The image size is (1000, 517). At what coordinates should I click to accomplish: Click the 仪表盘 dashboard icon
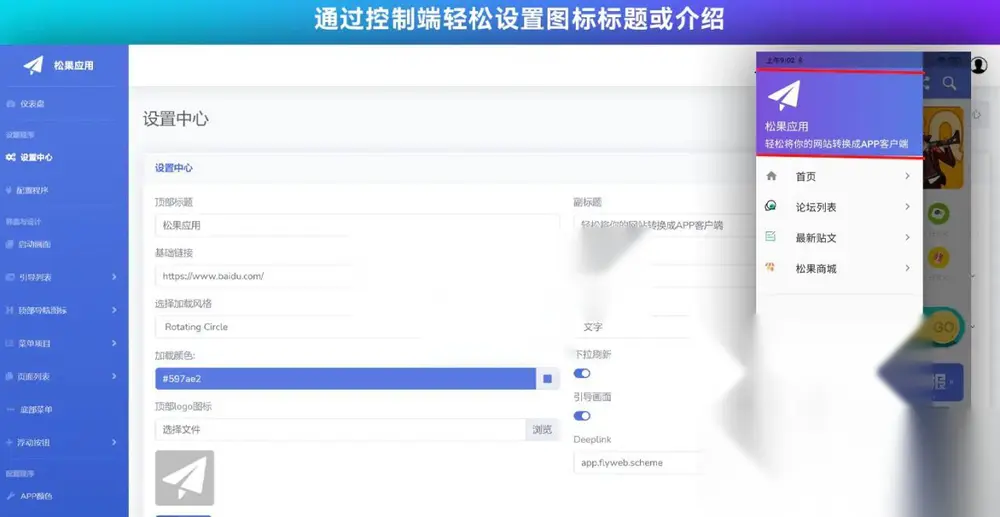(10, 103)
